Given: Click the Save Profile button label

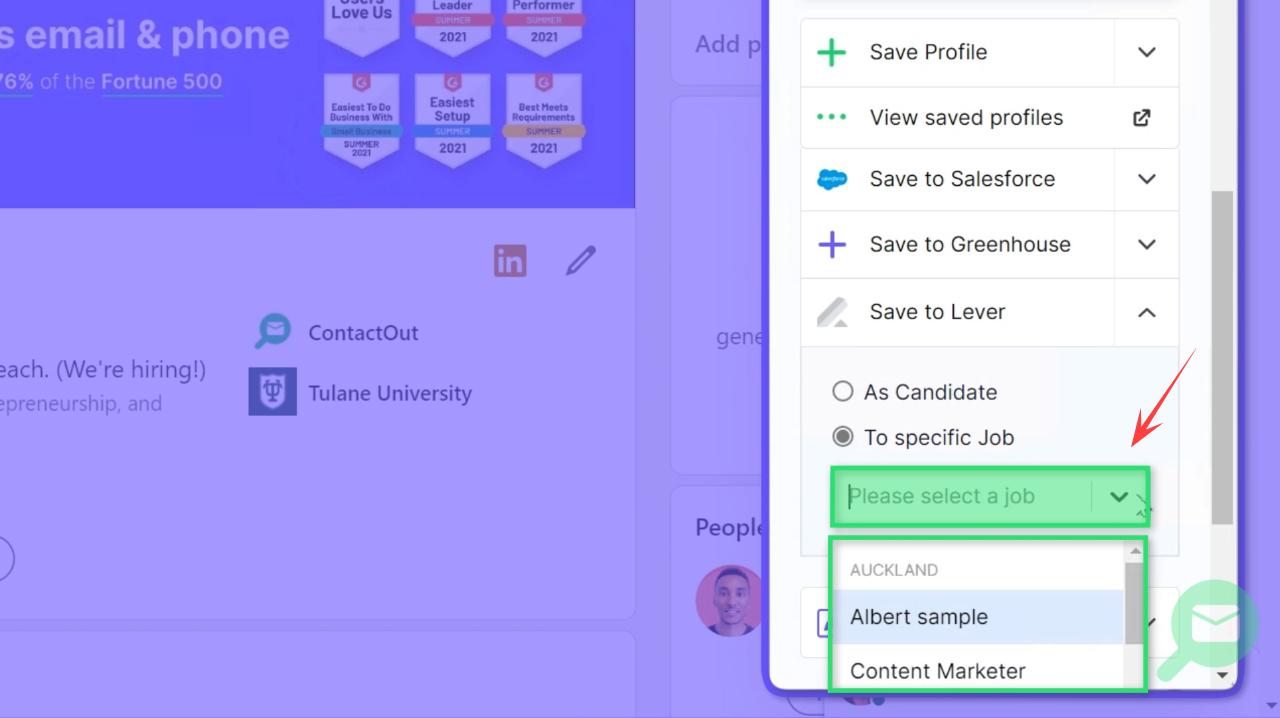Looking at the screenshot, I should 928,52.
